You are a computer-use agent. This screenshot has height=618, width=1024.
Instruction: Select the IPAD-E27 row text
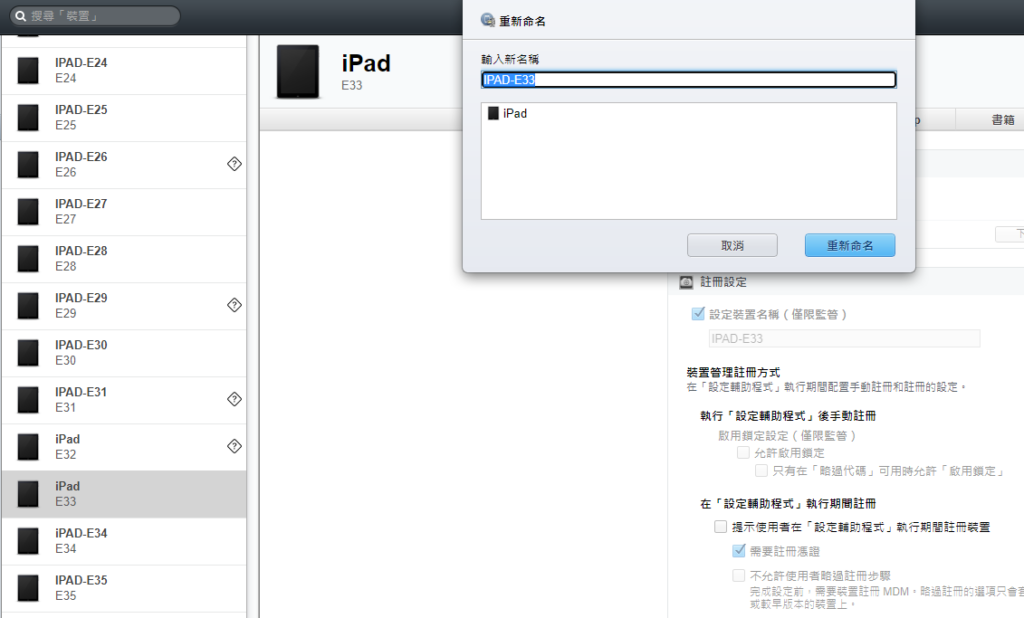coord(81,204)
